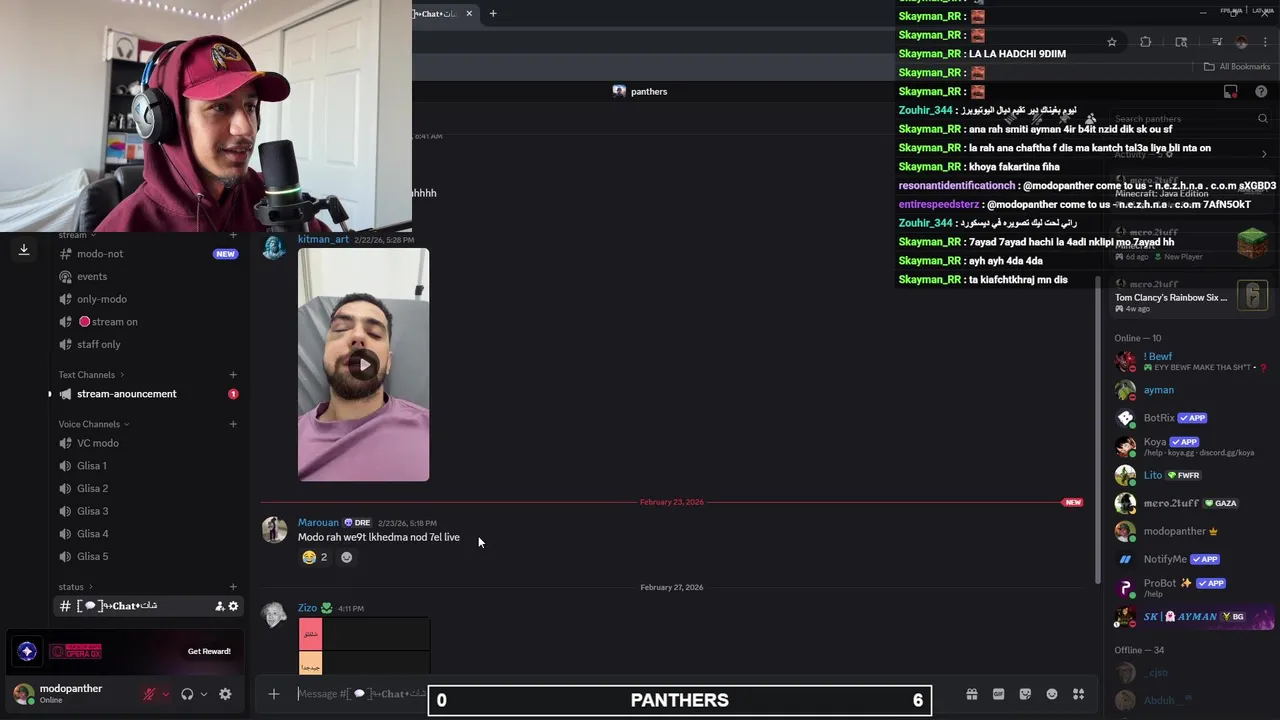Open Marouan's profile from username
The width and height of the screenshot is (1280, 720).
pos(318,523)
